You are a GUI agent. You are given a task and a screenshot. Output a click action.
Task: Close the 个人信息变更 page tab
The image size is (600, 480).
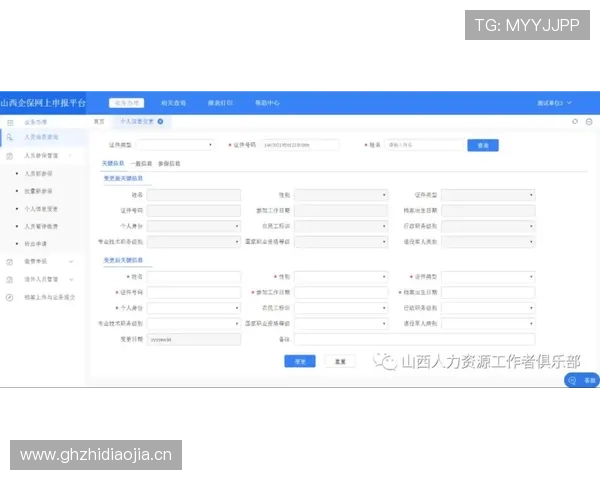point(160,121)
